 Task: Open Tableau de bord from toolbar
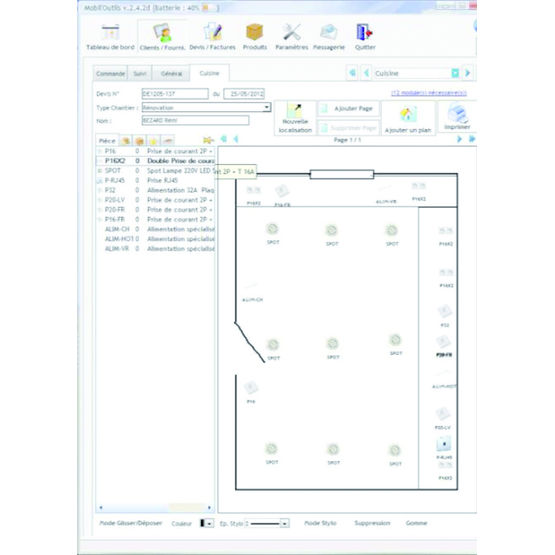click(x=110, y=37)
